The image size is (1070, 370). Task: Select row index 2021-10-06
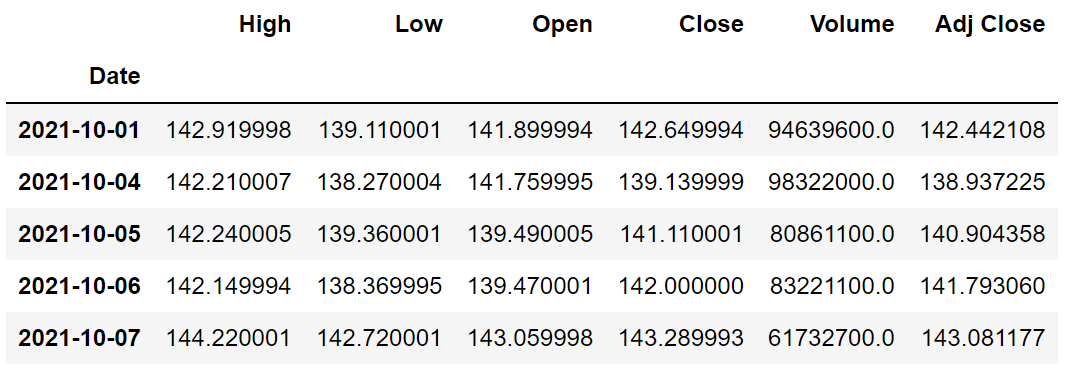click(79, 285)
